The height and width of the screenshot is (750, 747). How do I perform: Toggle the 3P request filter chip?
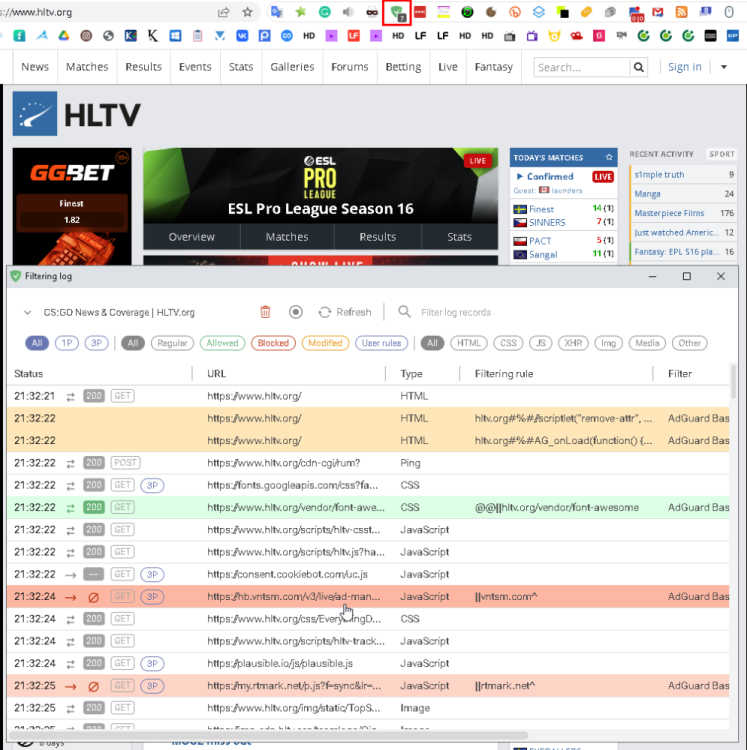tap(97, 343)
